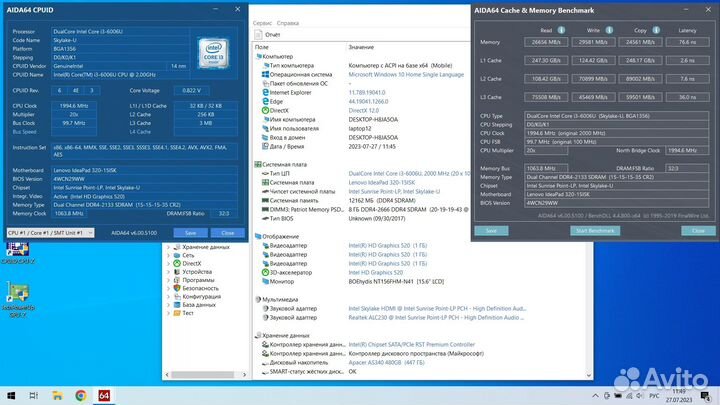Open the Сервис menu

point(262,21)
